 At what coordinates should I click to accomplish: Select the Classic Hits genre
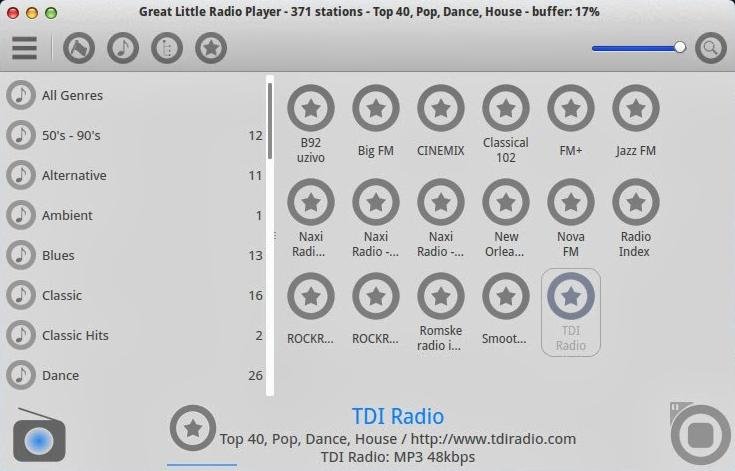[134, 336]
